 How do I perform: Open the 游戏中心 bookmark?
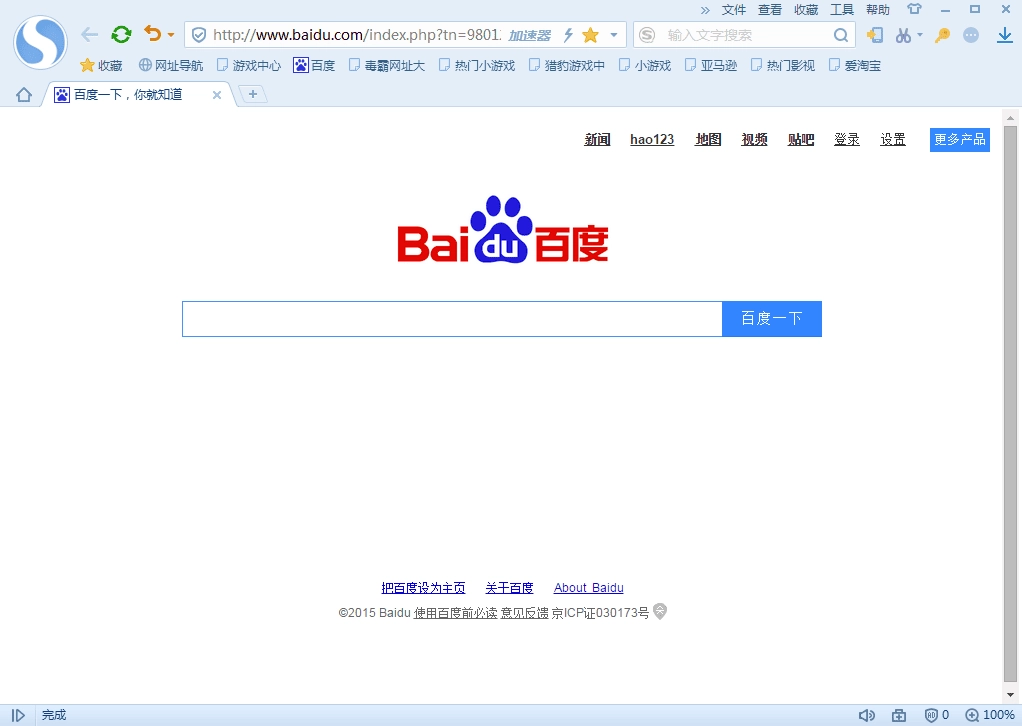(249, 65)
